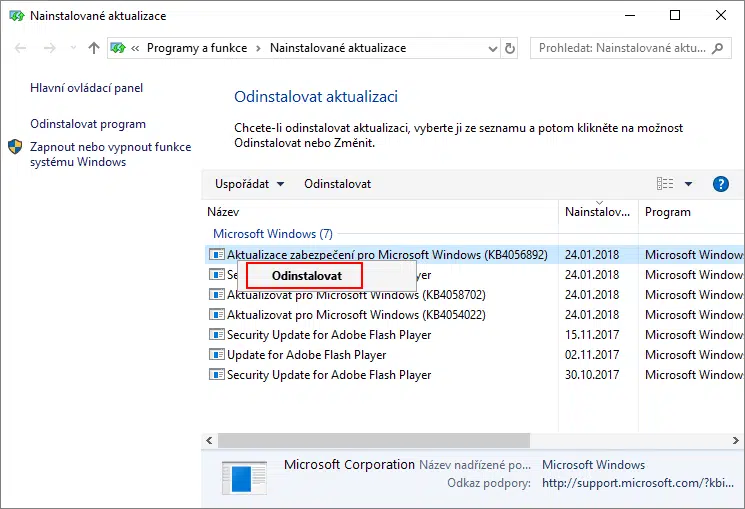Sort by Program column header

pos(691,212)
